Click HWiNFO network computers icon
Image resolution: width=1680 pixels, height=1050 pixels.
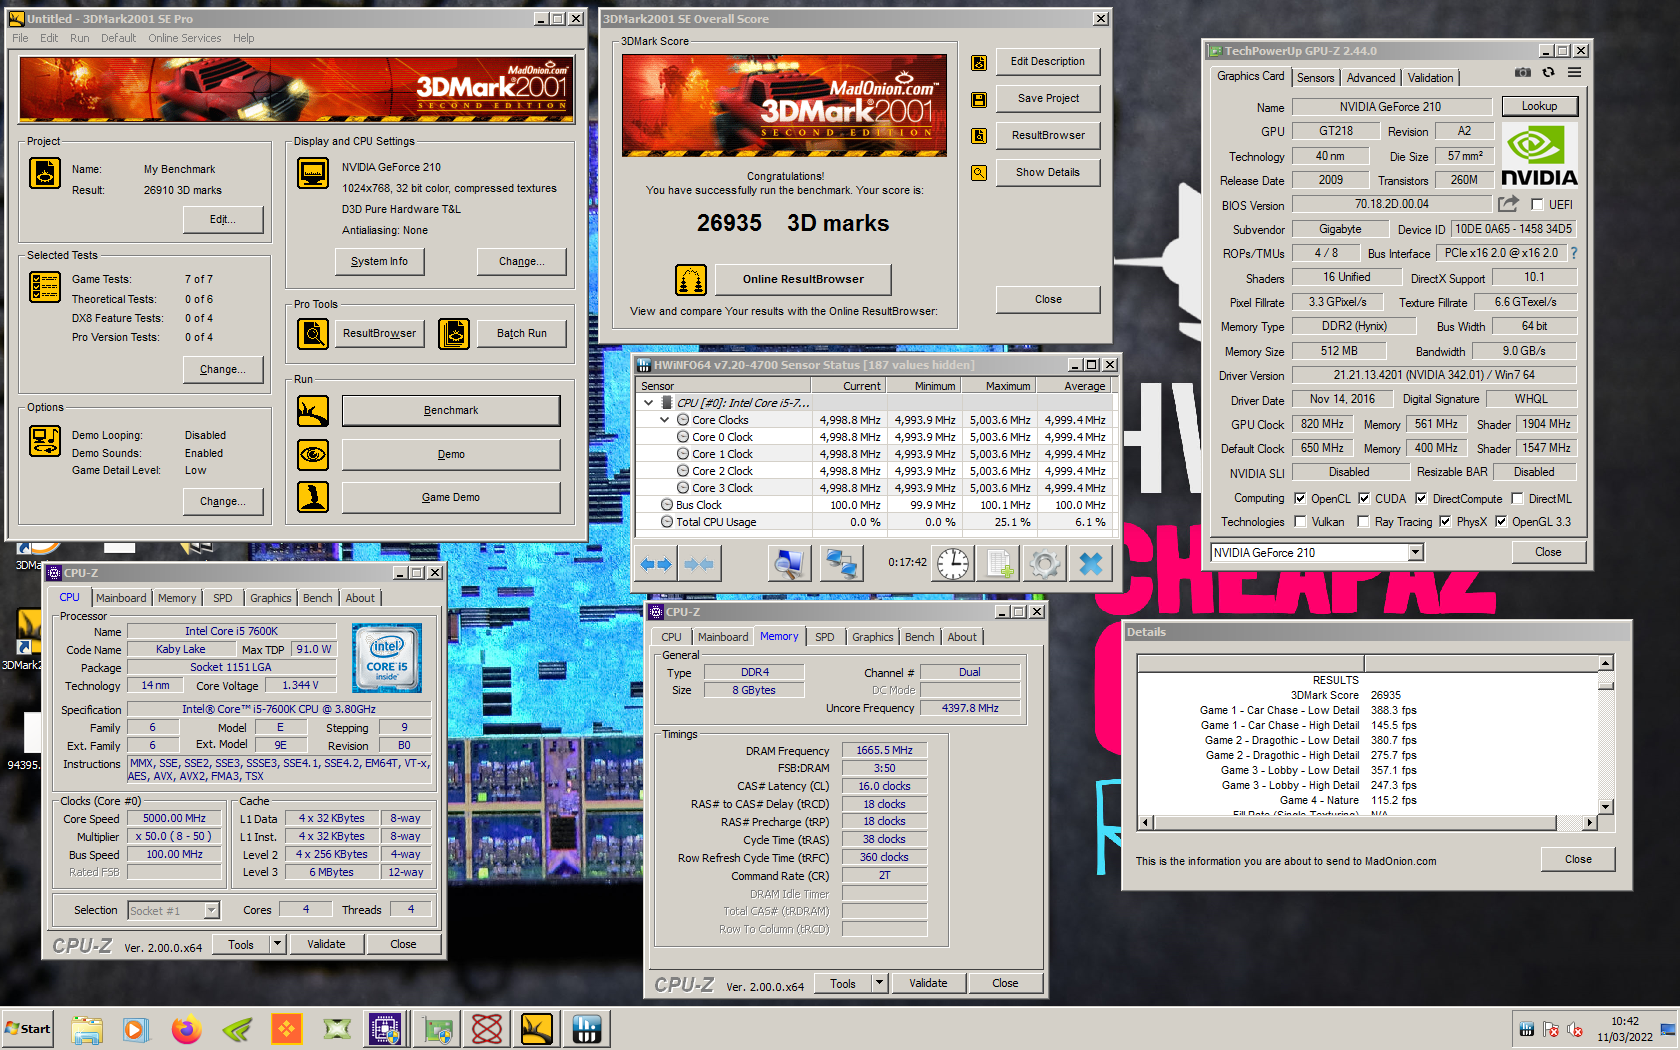click(841, 564)
